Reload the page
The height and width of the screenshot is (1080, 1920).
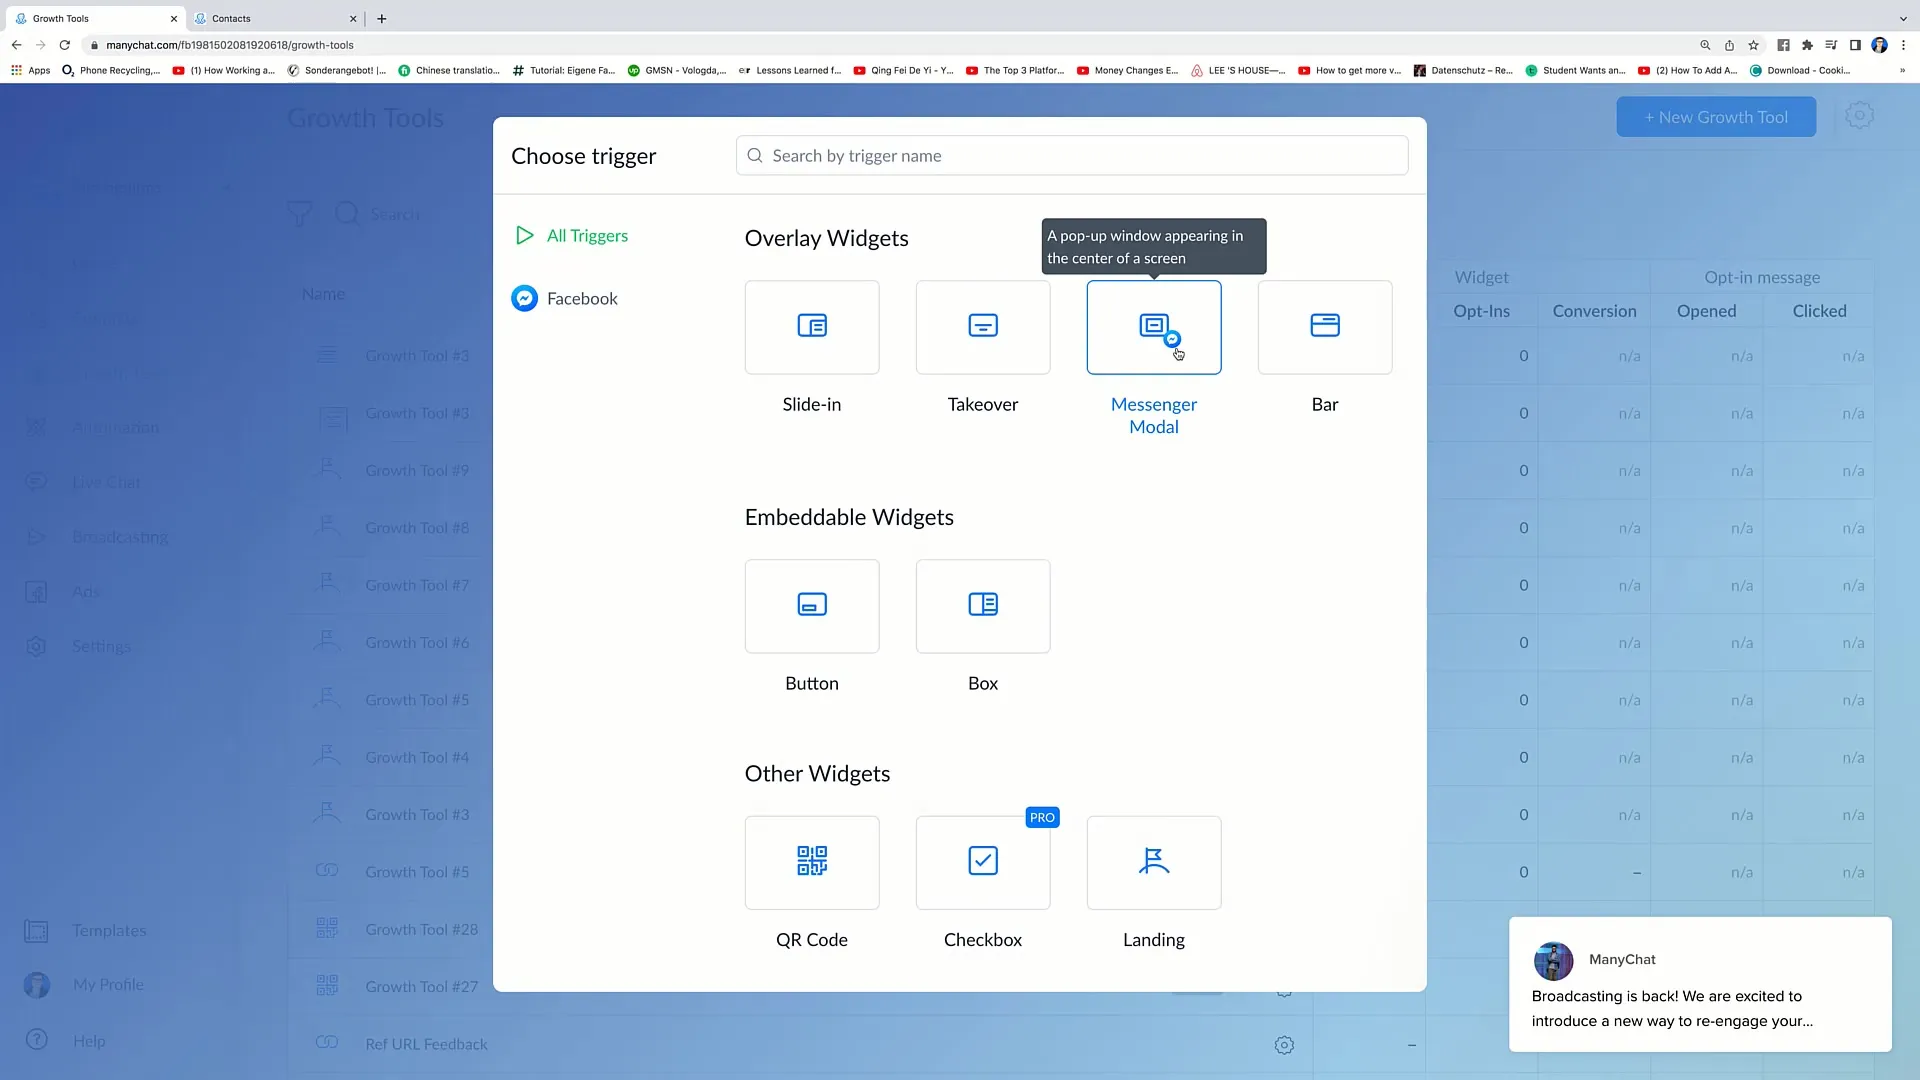[x=65, y=45]
